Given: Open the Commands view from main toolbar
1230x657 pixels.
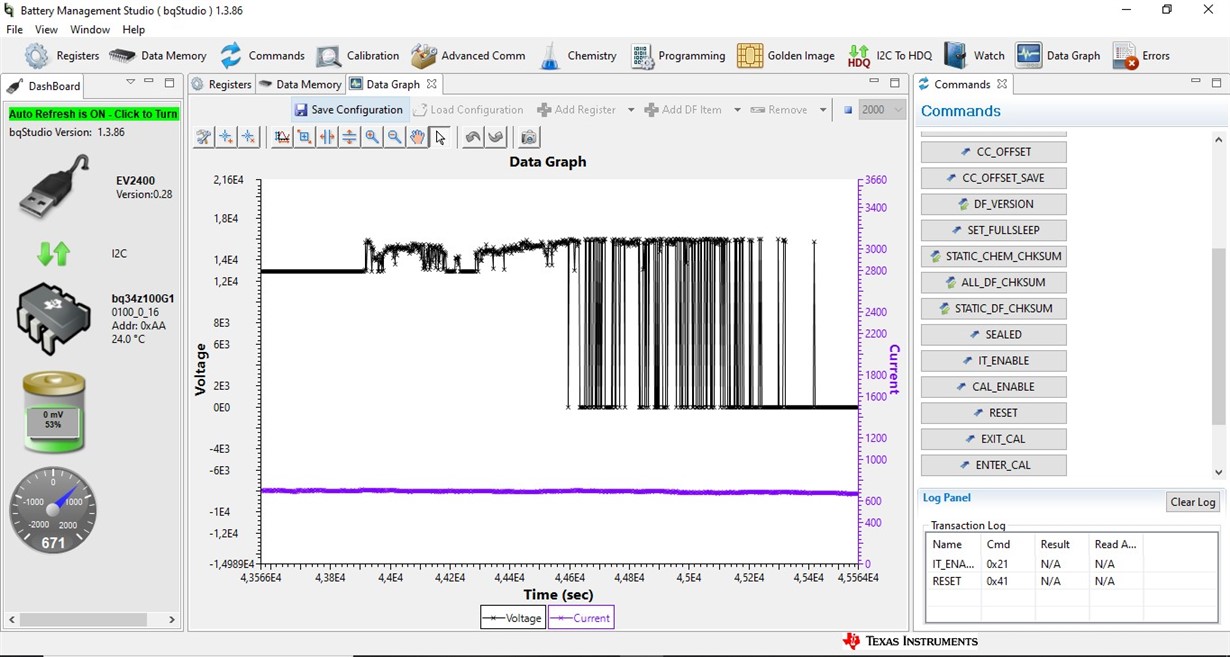Looking at the screenshot, I should click(x=262, y=56).
